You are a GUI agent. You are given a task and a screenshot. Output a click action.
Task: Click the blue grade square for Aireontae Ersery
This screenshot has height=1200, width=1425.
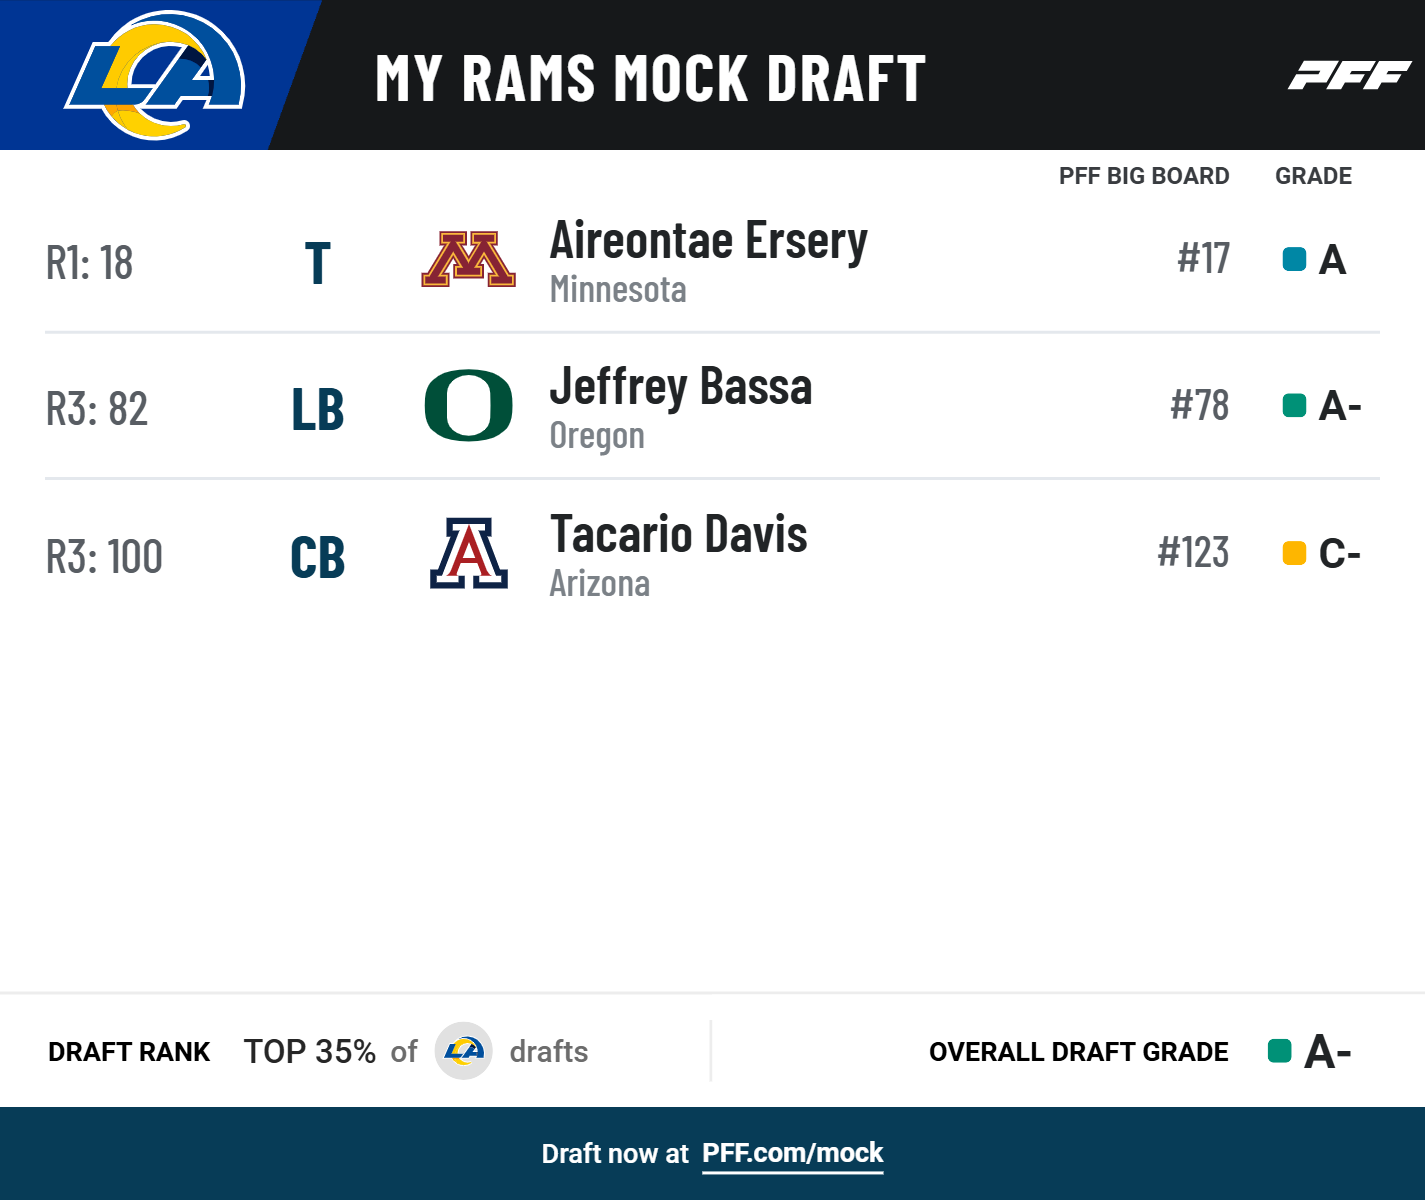(1294, 260)
